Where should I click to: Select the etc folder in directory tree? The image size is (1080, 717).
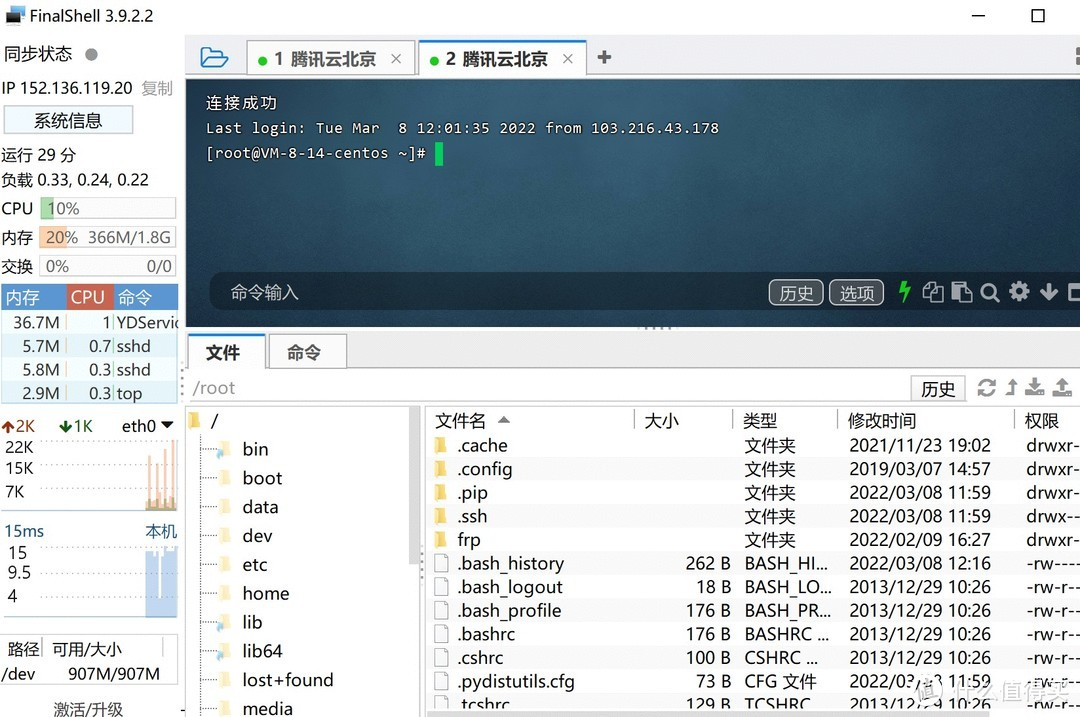coord(255,565)
